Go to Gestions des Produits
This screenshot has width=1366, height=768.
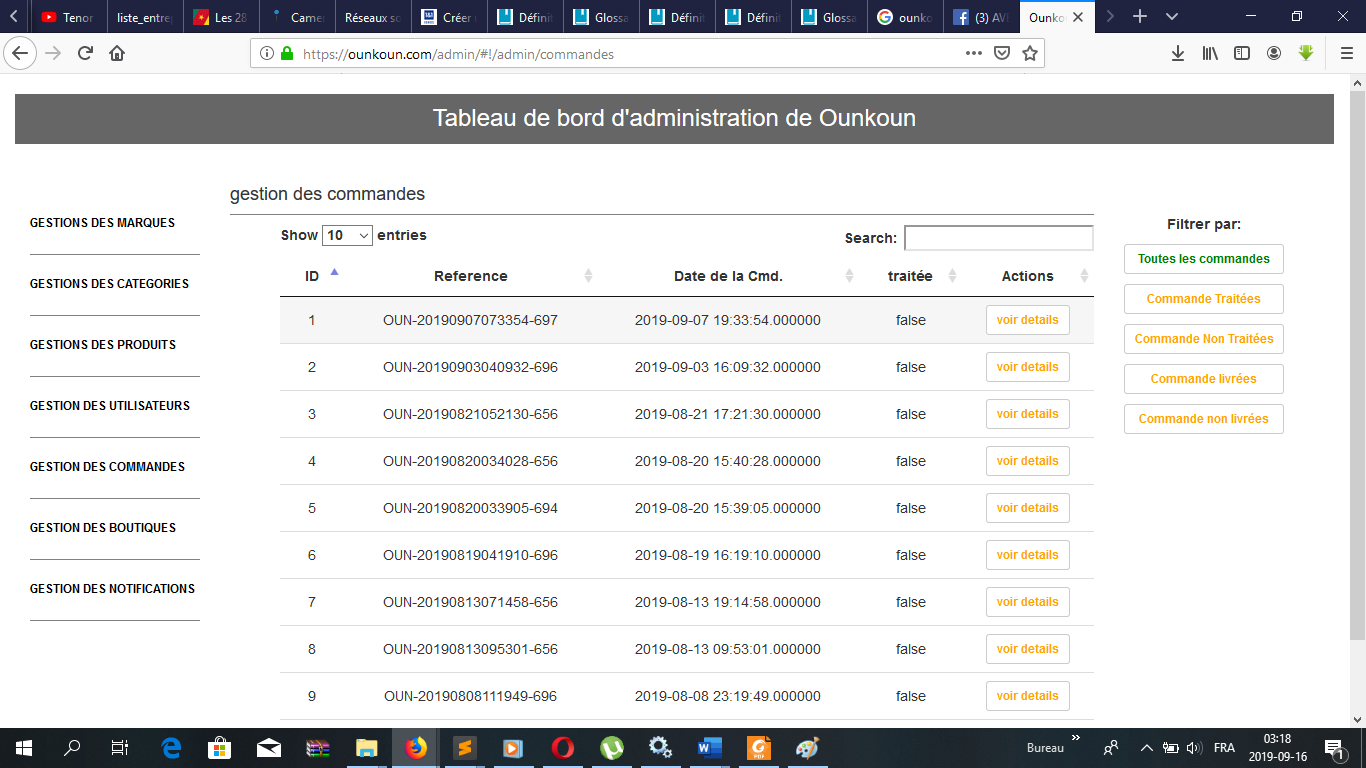(x=103, y=345)
